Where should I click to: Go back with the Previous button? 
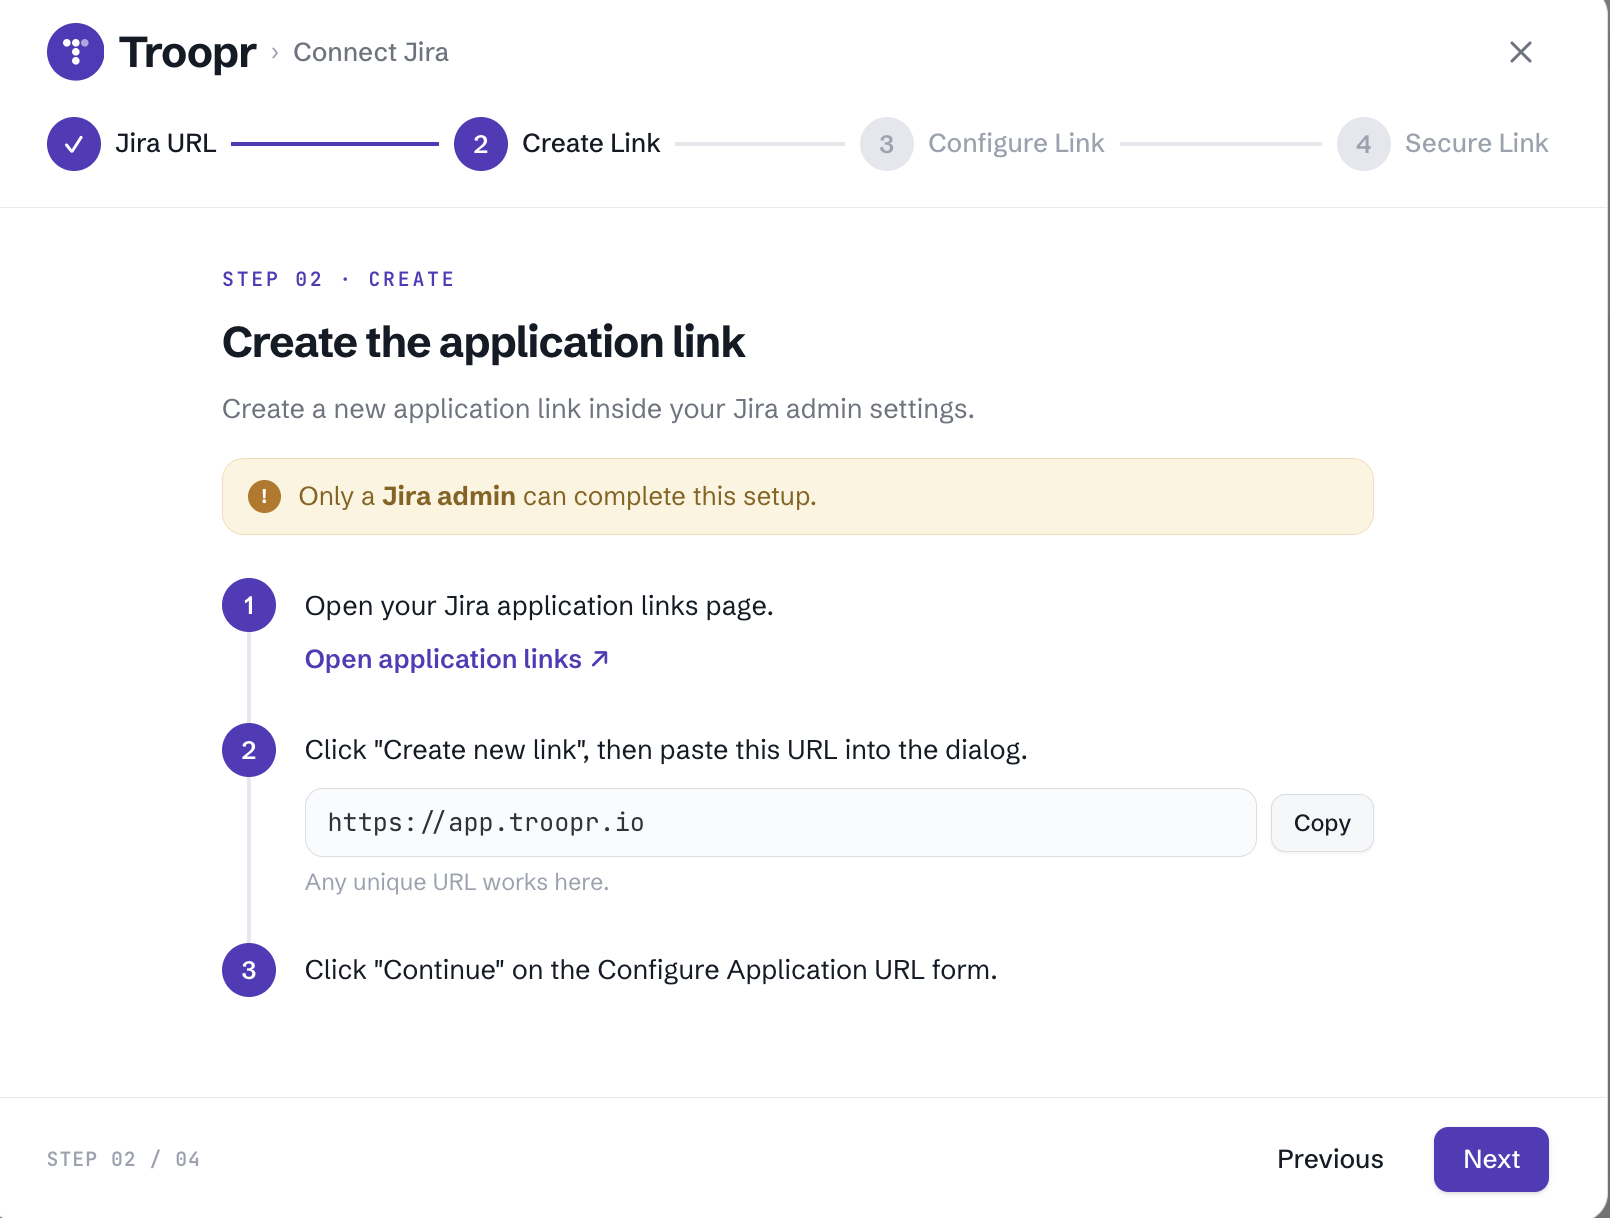1330,1159
